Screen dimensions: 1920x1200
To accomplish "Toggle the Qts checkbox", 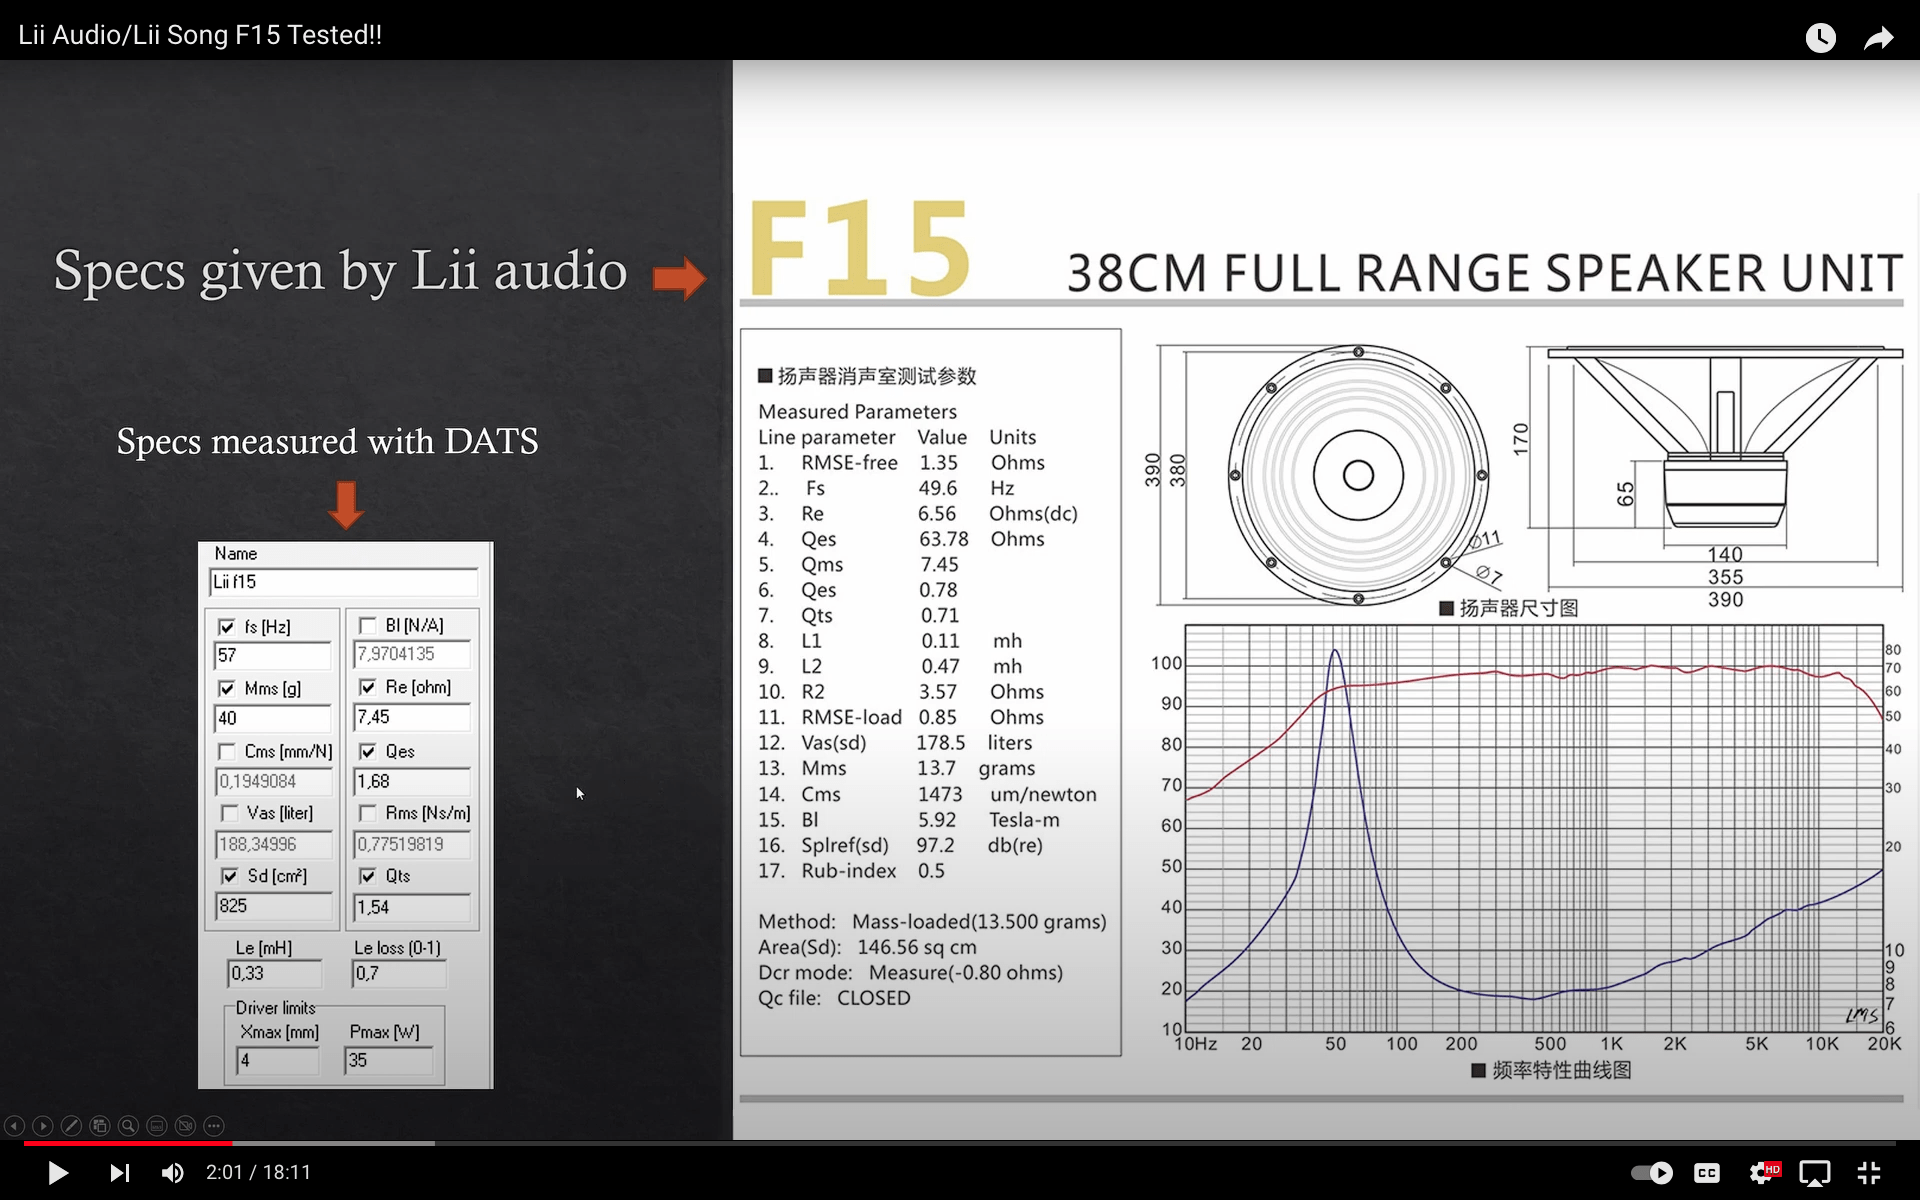I will pos(368,876).
